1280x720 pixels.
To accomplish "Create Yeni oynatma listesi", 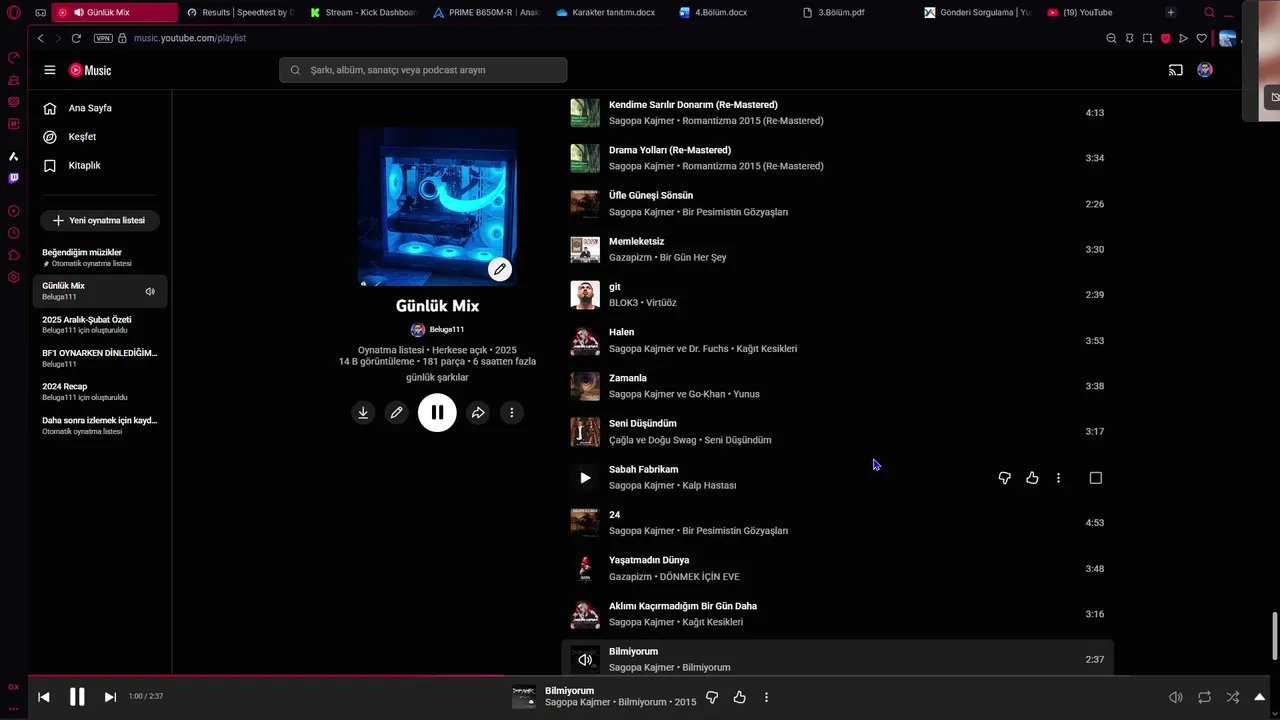I will click(100, 220).
